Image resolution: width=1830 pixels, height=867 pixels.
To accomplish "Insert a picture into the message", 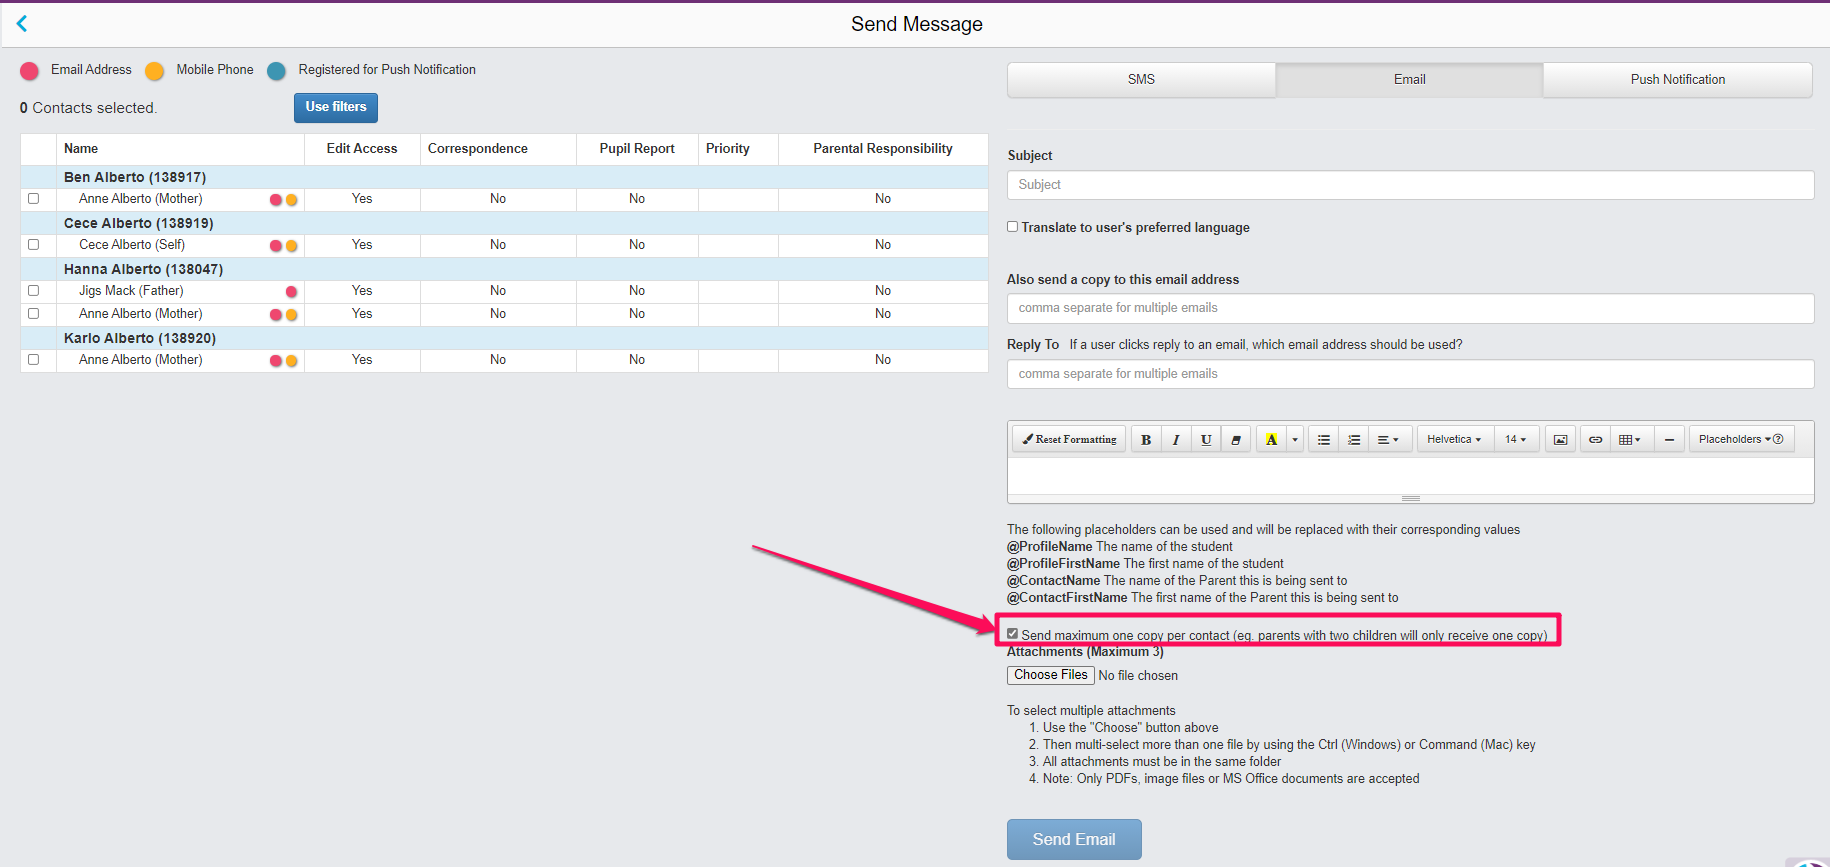I will pyautogui.click(x=1560, y=440).
